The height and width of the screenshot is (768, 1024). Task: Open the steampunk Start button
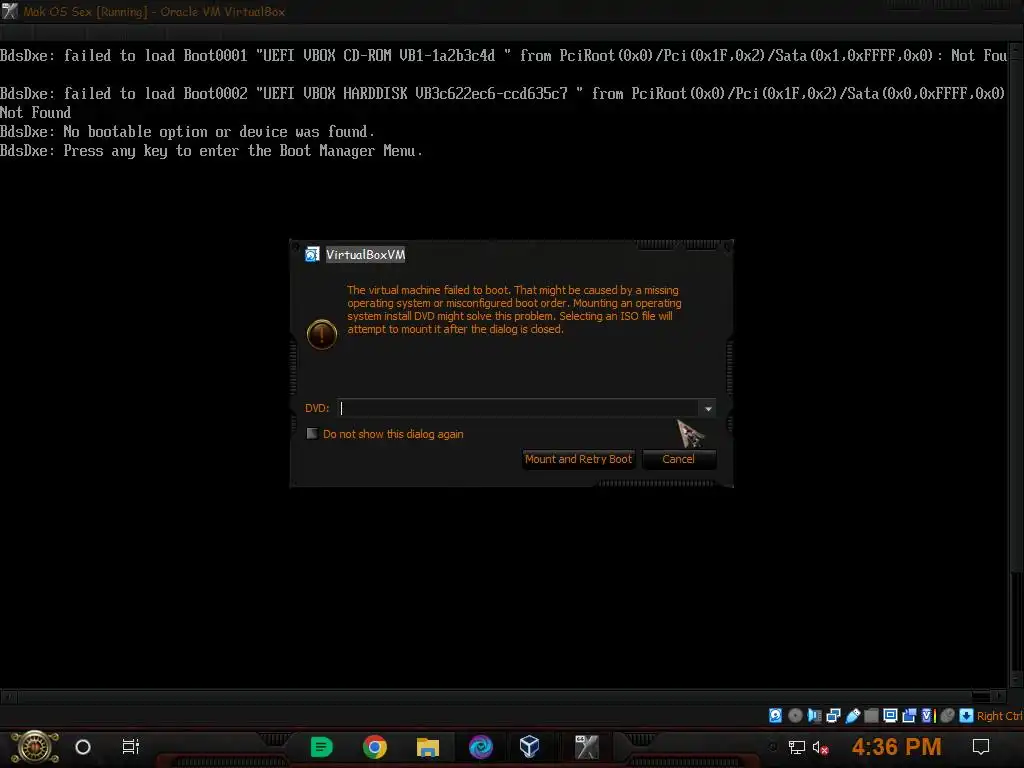35,746
